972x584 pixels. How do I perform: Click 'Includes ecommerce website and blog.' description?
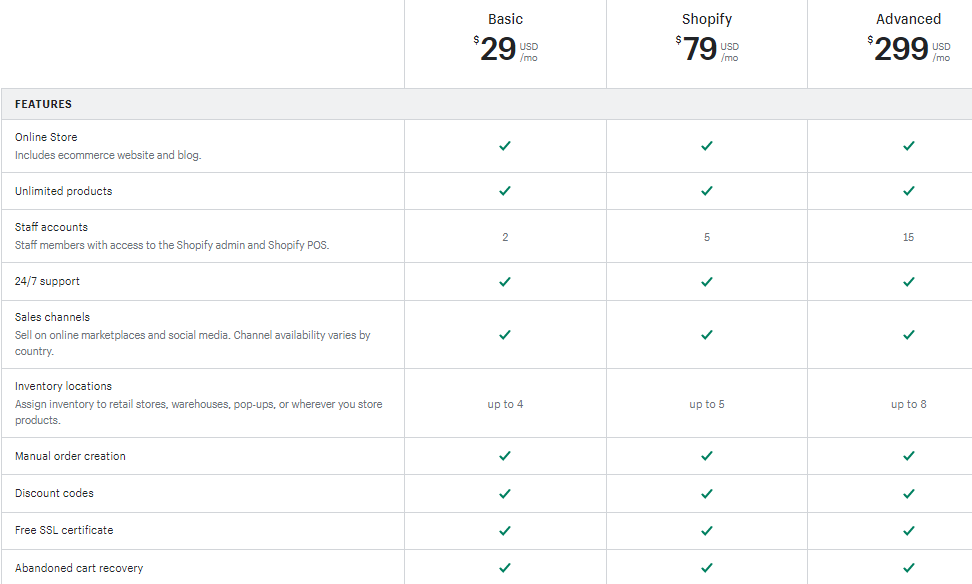pos(108,155)
